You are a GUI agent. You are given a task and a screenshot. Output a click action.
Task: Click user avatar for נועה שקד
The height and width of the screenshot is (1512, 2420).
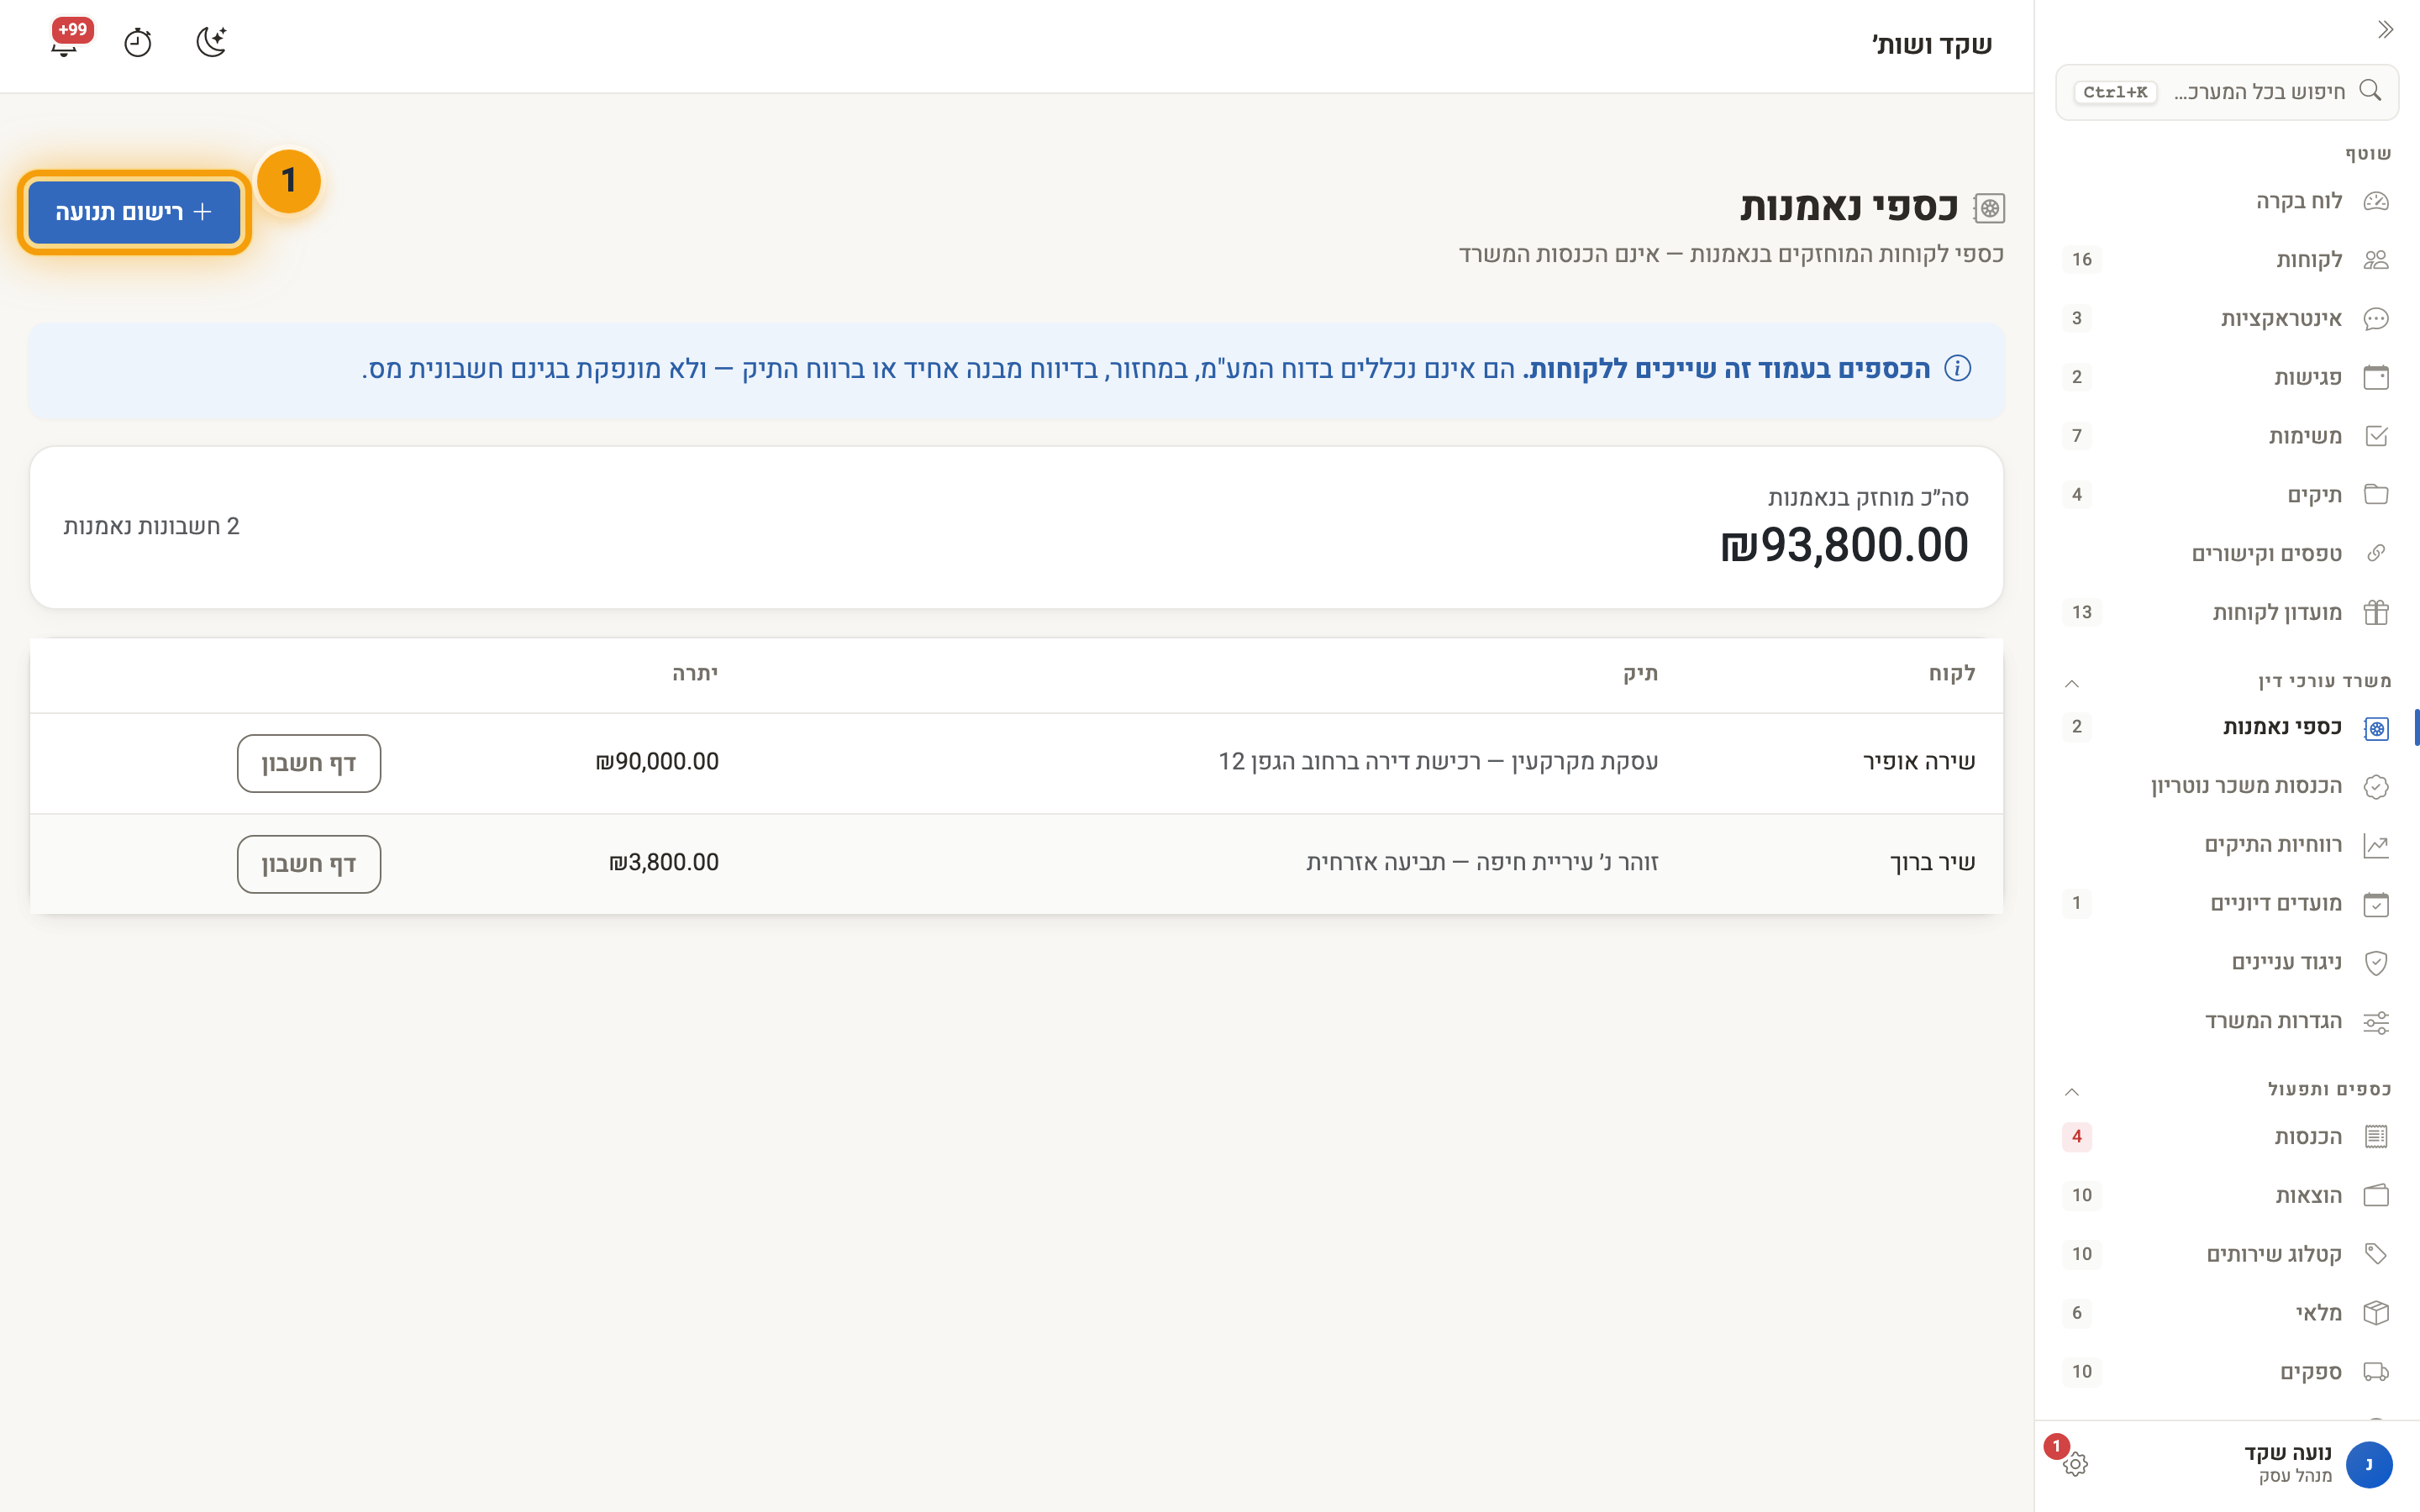[2368, 1464]
